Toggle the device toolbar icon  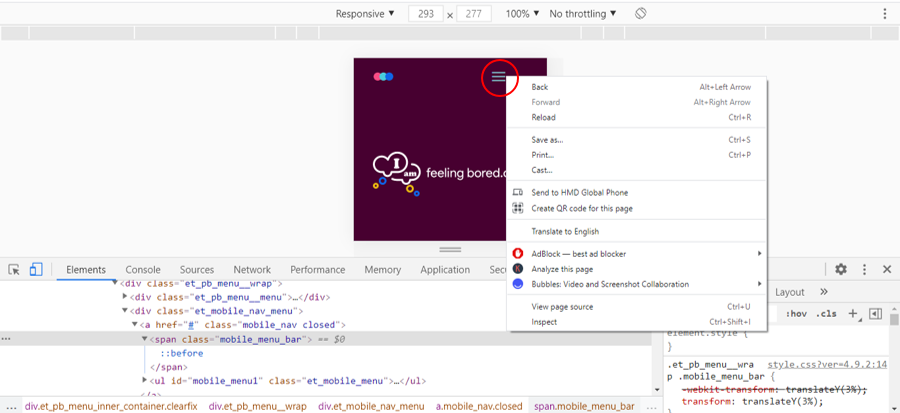tap(36, 269)
